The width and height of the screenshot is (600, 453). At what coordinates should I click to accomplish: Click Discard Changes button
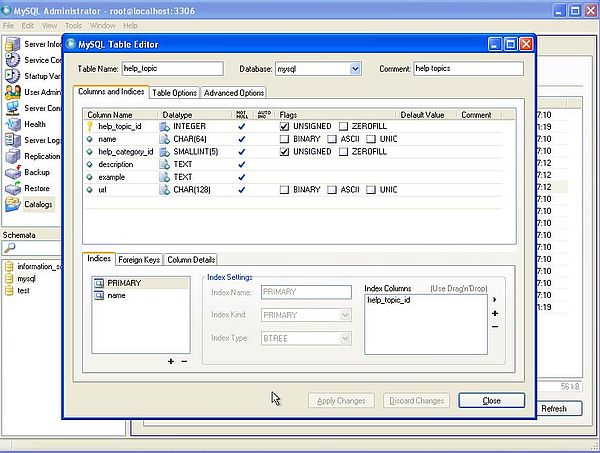416,401
